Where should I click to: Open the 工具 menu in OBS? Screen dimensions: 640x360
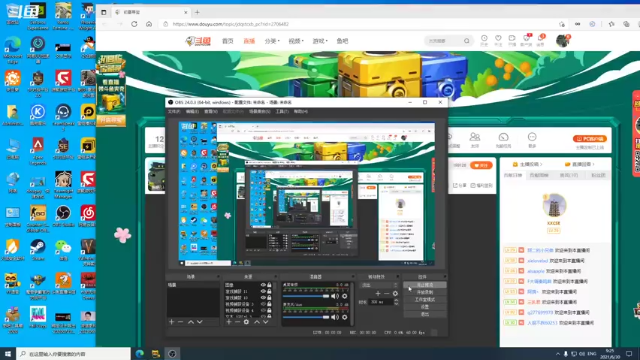point(282,111)
